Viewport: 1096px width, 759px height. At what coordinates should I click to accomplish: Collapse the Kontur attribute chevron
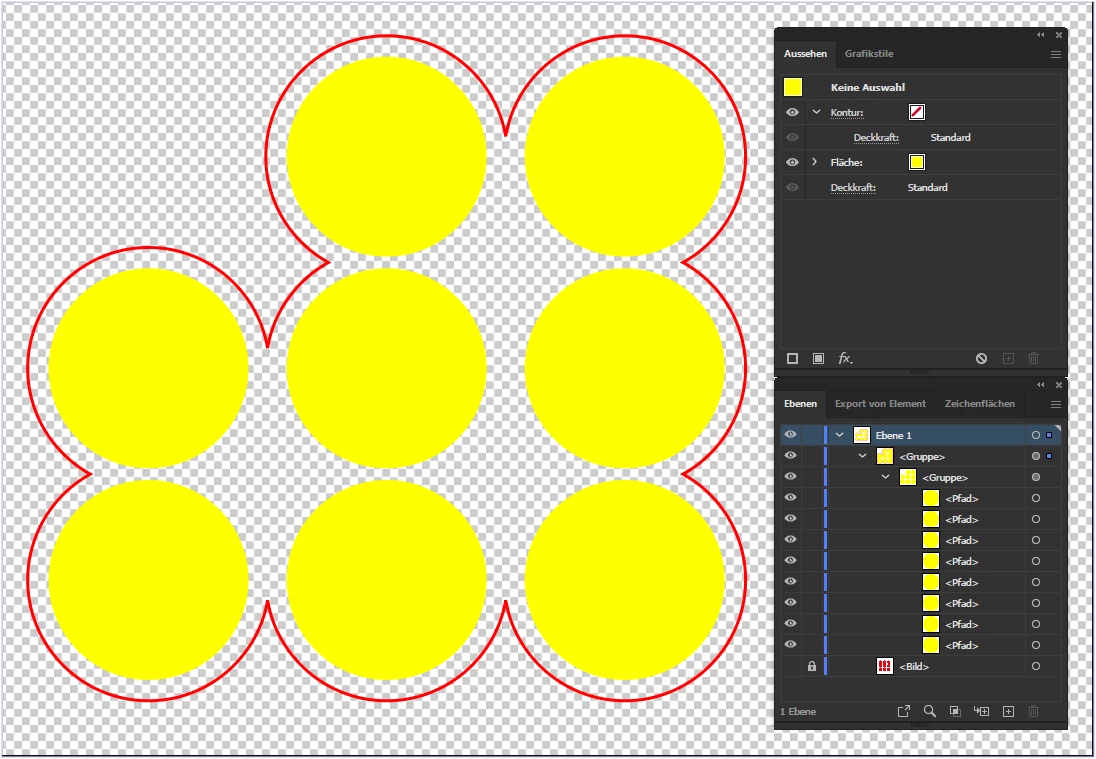815,112
